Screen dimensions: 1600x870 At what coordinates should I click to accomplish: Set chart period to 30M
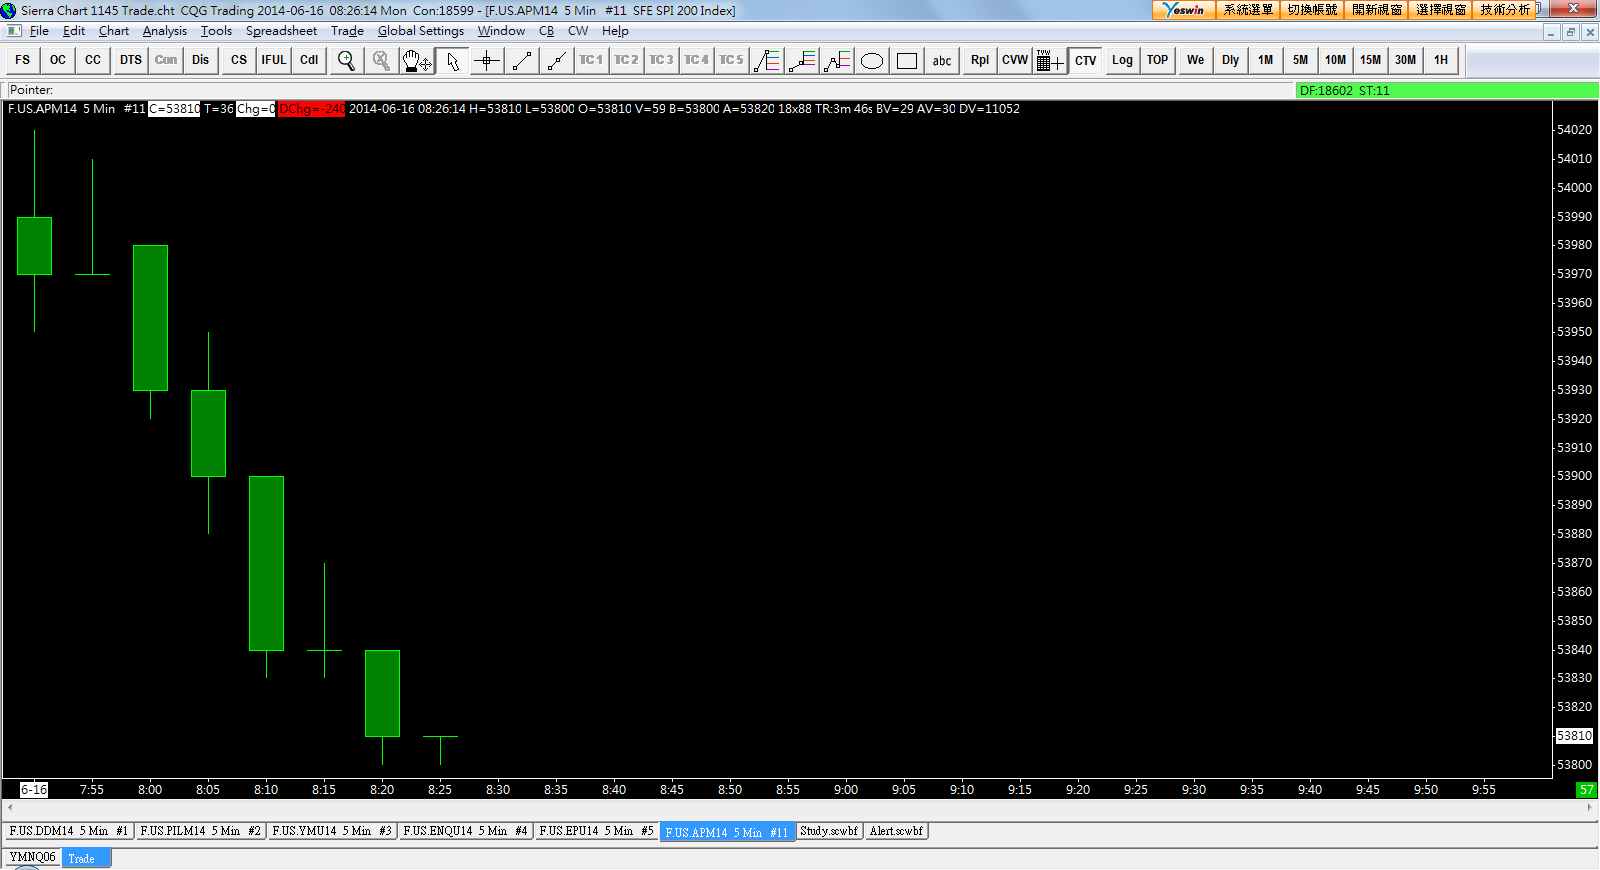[1405, 60]
